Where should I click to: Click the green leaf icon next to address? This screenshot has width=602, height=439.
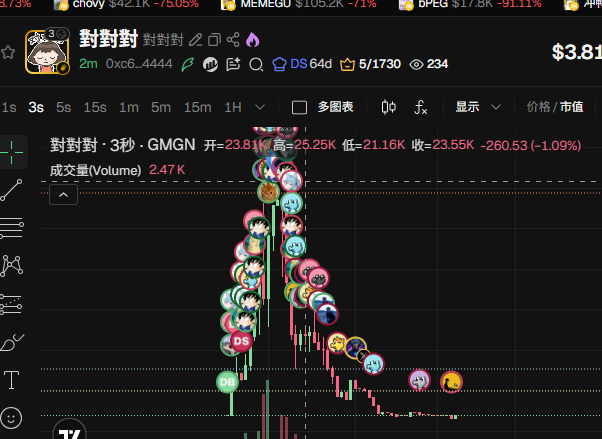pyautogui.click(x=188, y=64)
